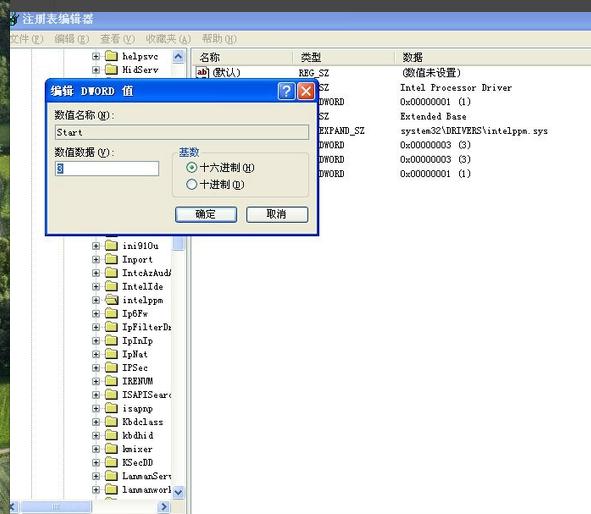This screenshot has width=591, height=514.
Task: Click the HidServ folder icon
Action: [x=111, y=69]
